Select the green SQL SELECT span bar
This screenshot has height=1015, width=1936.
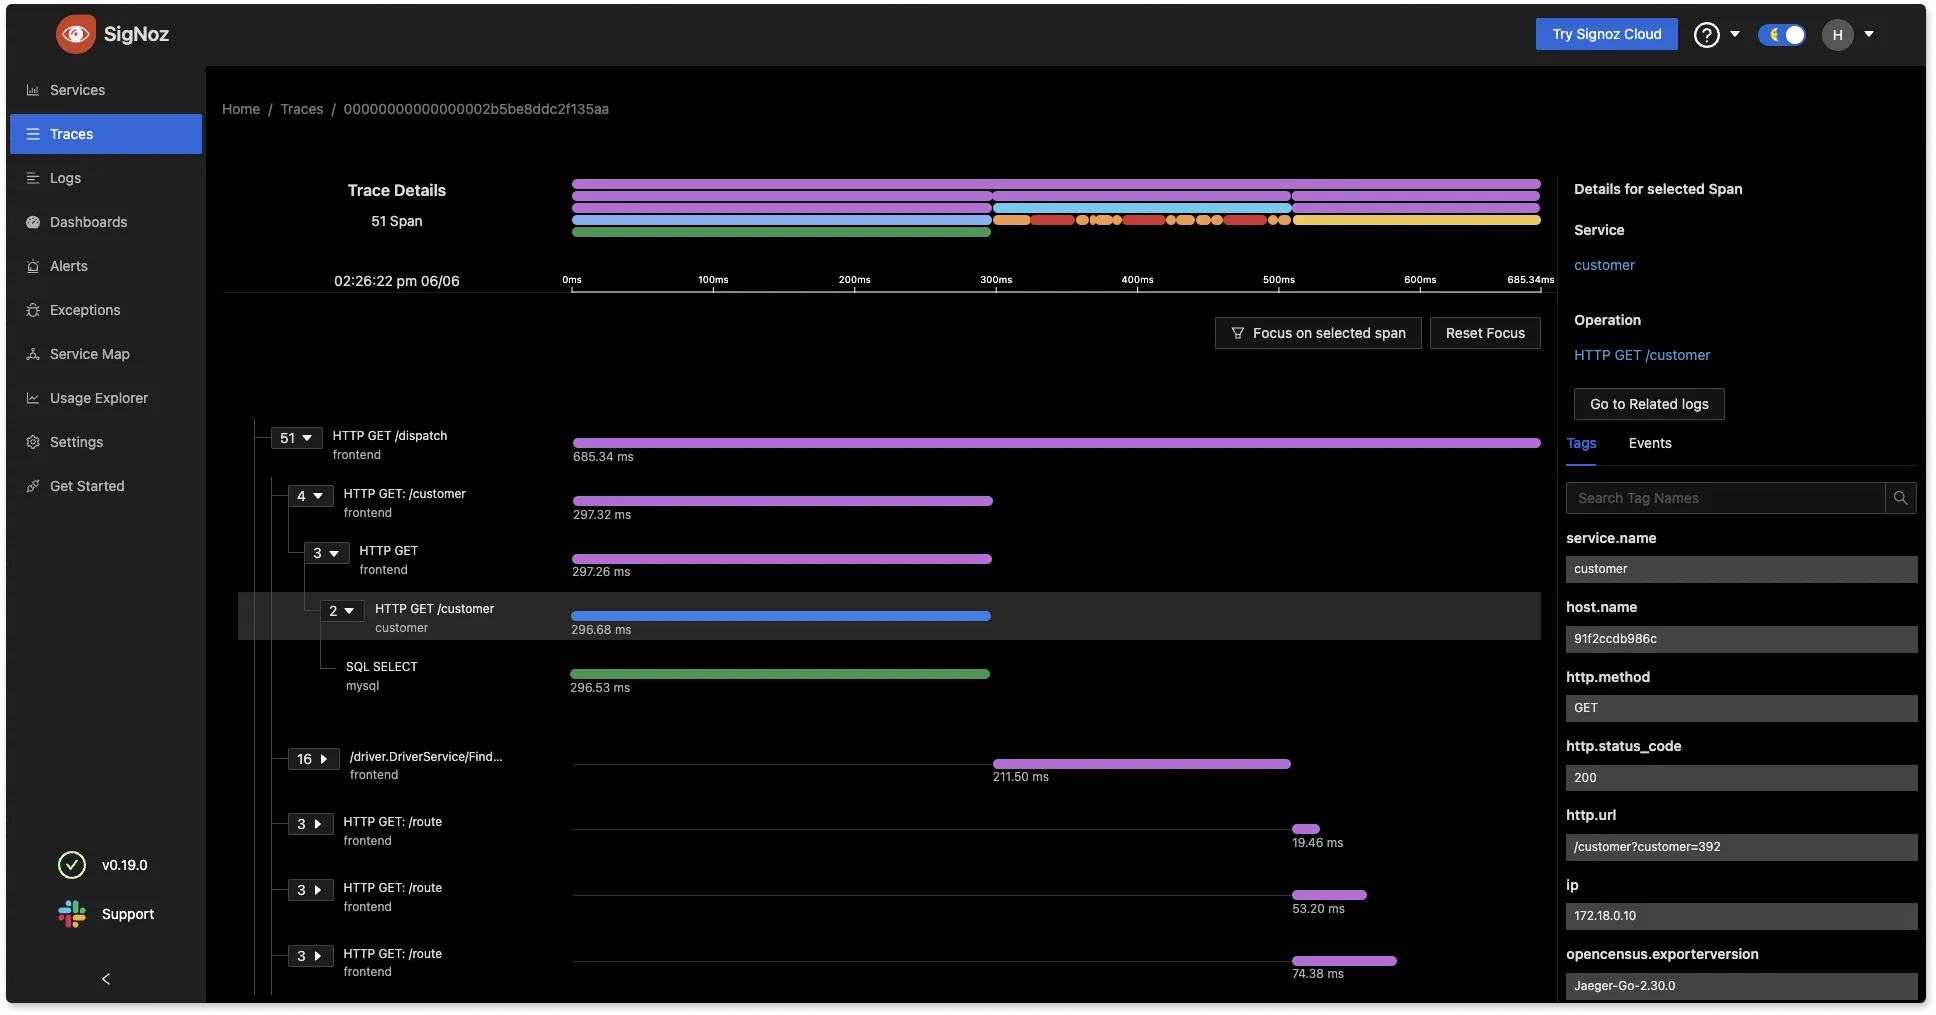point(780,674)
